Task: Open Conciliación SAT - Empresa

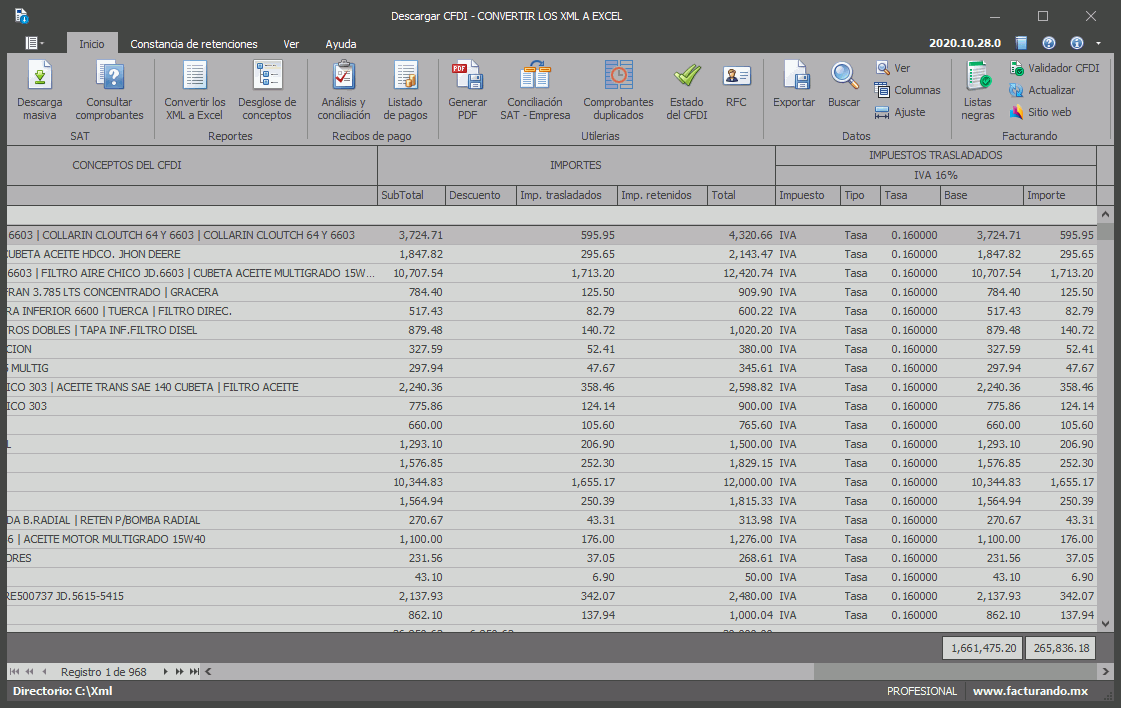Action: point(535,90)
